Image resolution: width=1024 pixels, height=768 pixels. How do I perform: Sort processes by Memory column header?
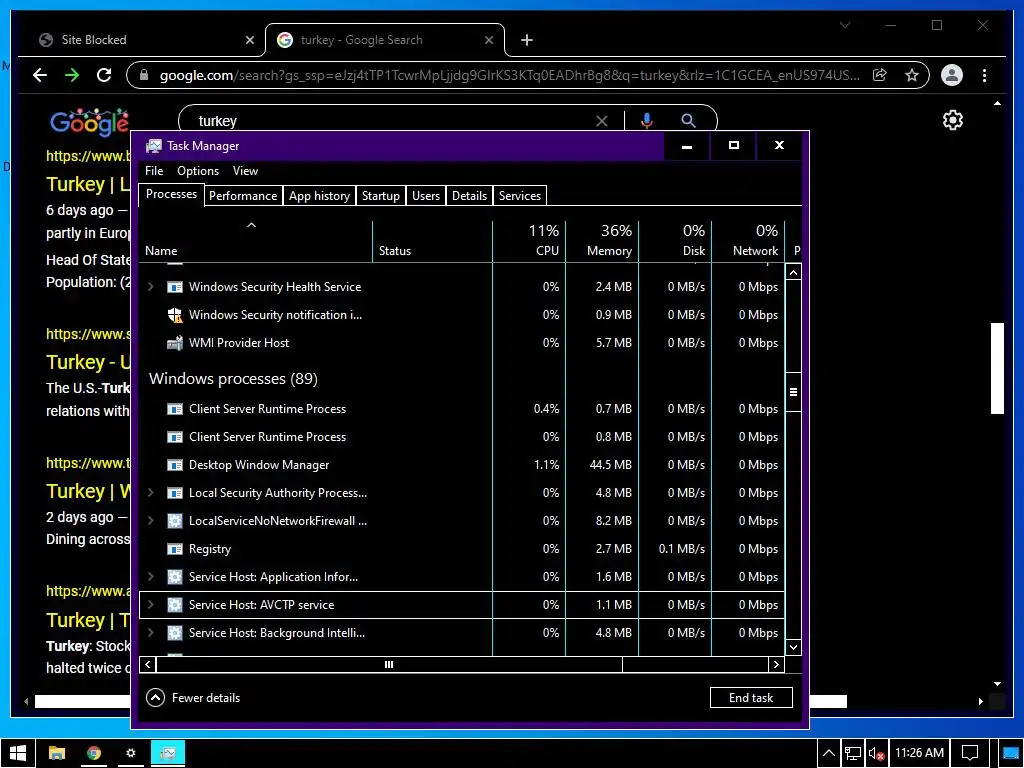point(602,241)
